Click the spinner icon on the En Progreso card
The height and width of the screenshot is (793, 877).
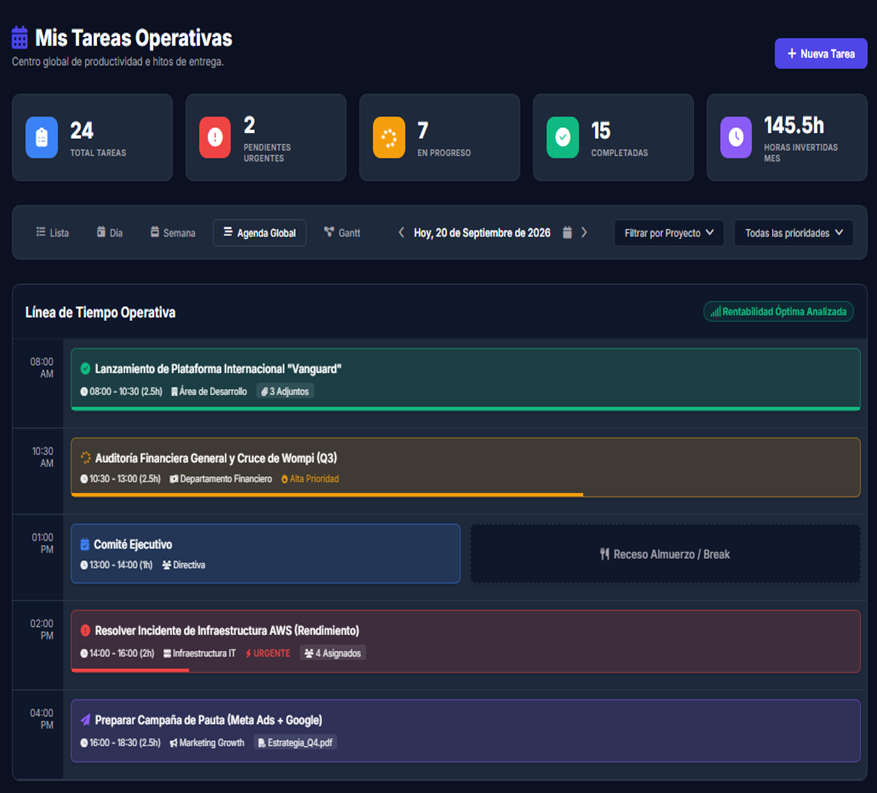pos(388,137)
